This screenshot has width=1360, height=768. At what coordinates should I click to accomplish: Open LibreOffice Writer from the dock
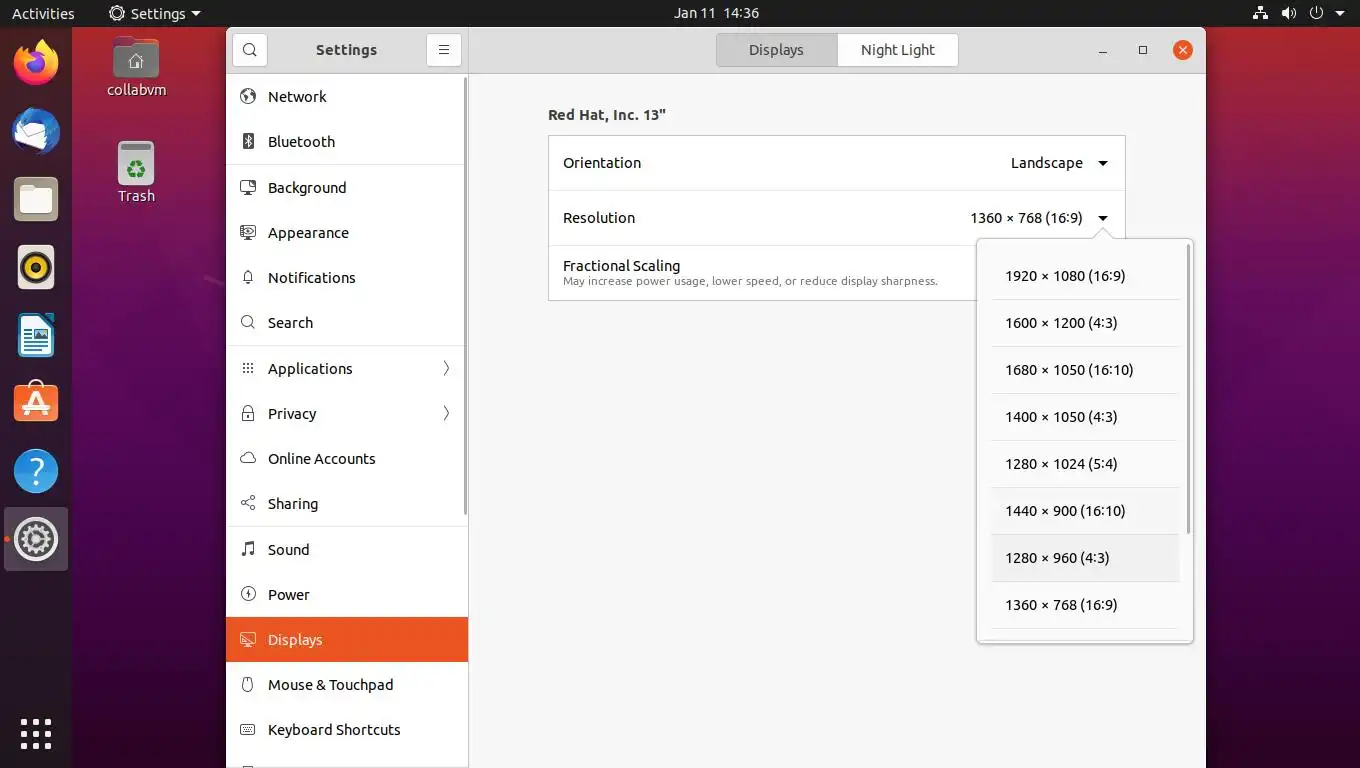coord(36,336)
